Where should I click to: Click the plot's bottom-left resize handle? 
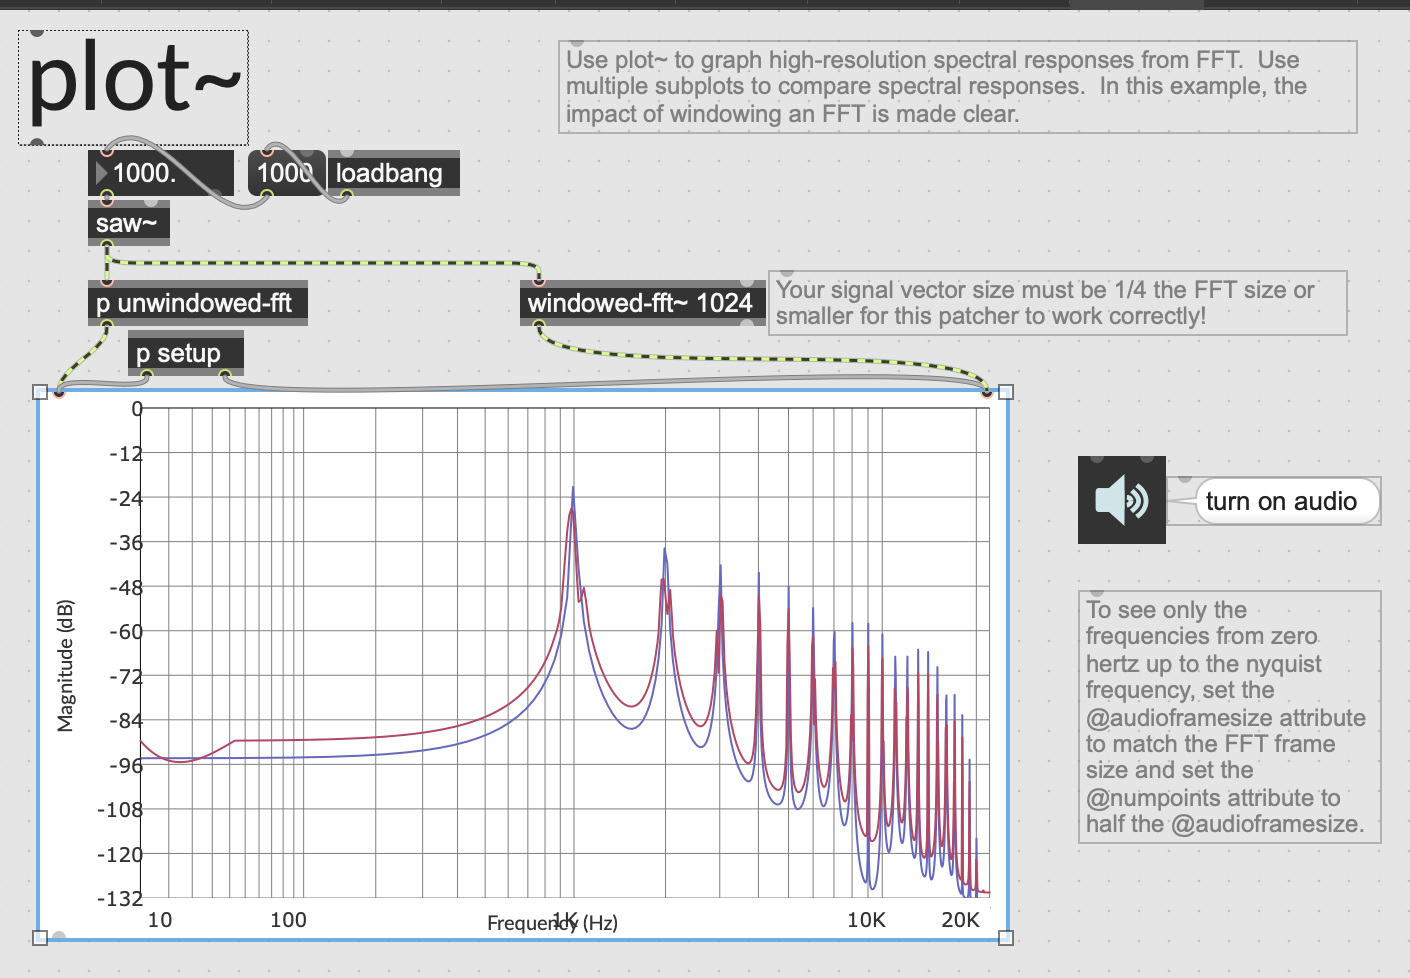(40, 937)
